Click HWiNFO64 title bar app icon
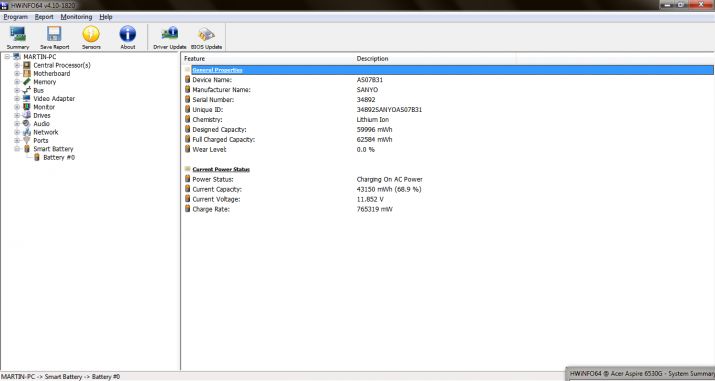Screen dimensions: 715x381 pos(5,5)
